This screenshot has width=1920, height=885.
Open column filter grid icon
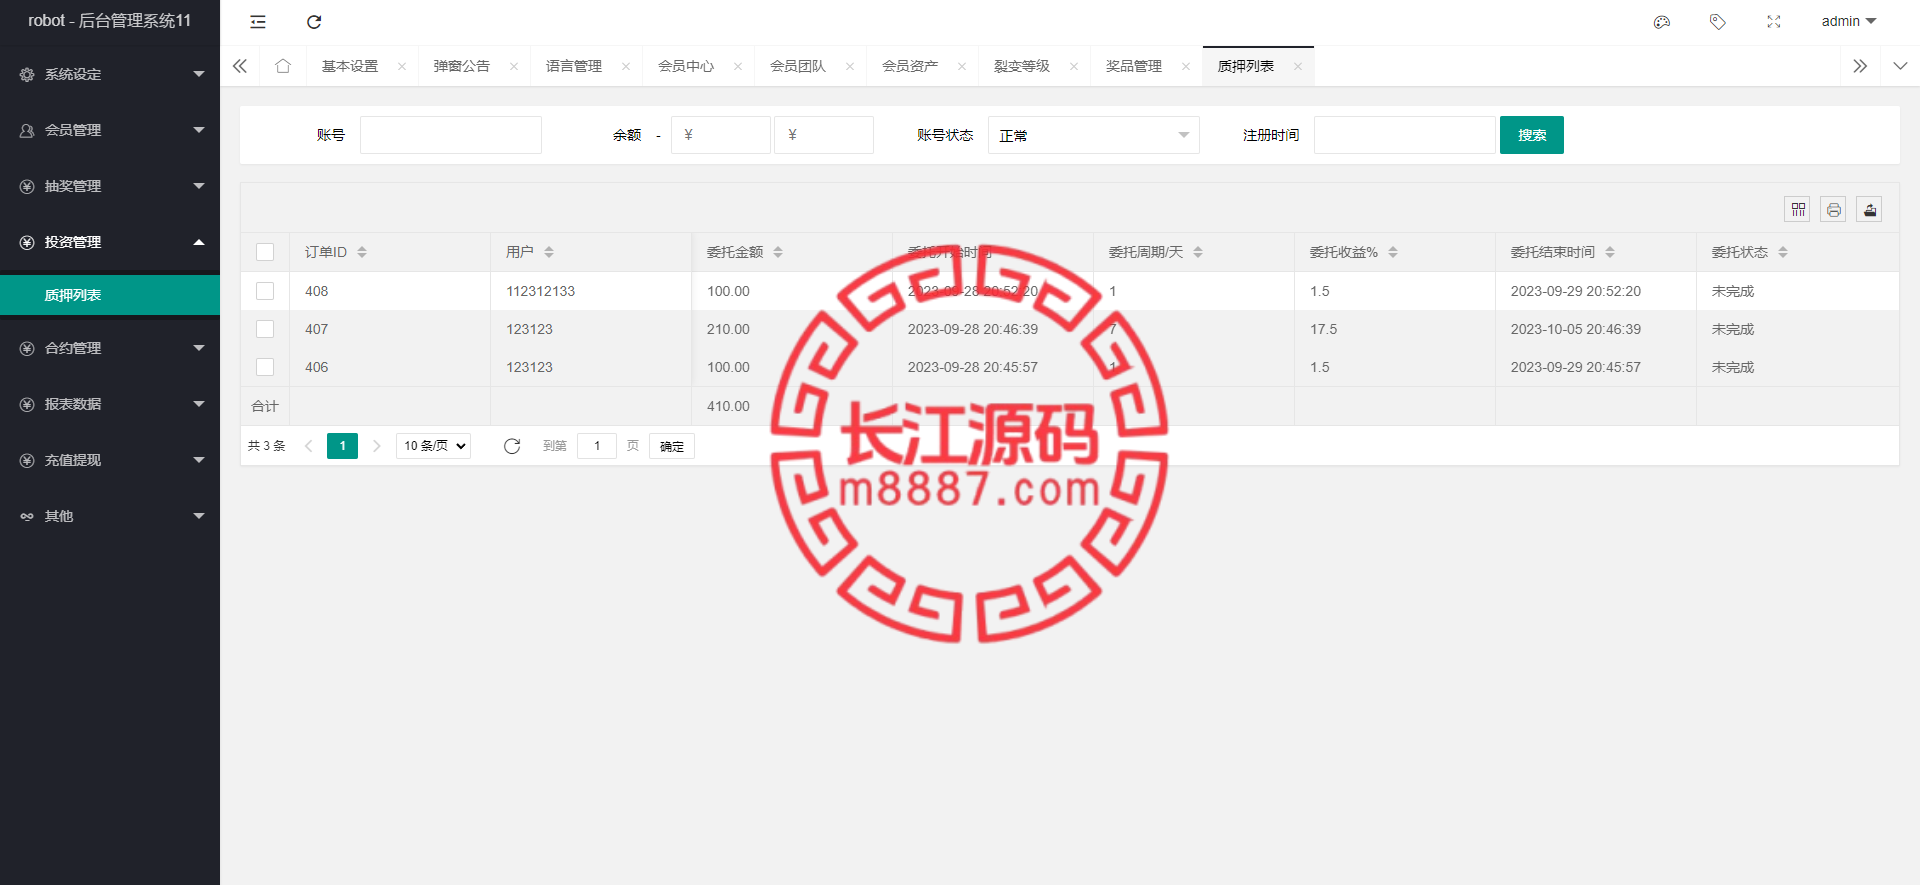pos(1798,209)
